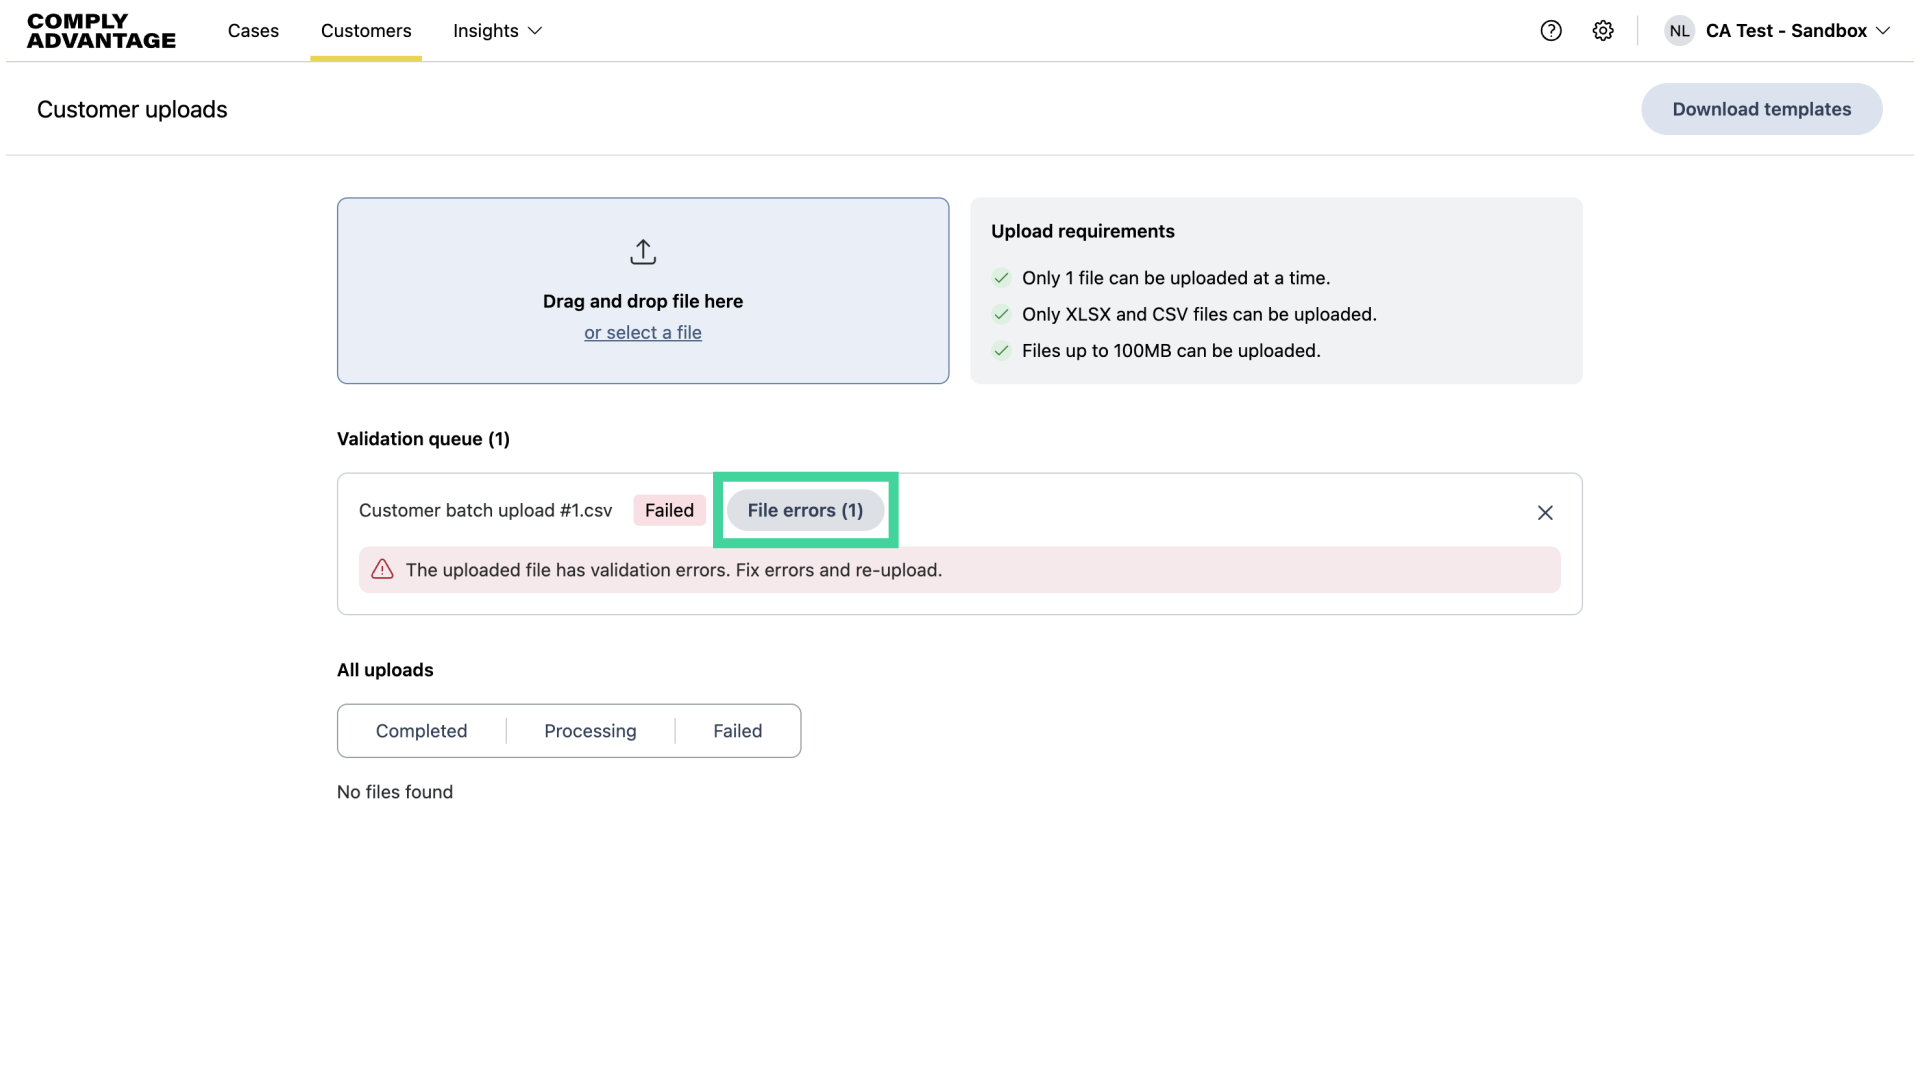The image size is (1920, 1080).
Task: Open the settings gear icon
Action: (x=1603, y=31)
